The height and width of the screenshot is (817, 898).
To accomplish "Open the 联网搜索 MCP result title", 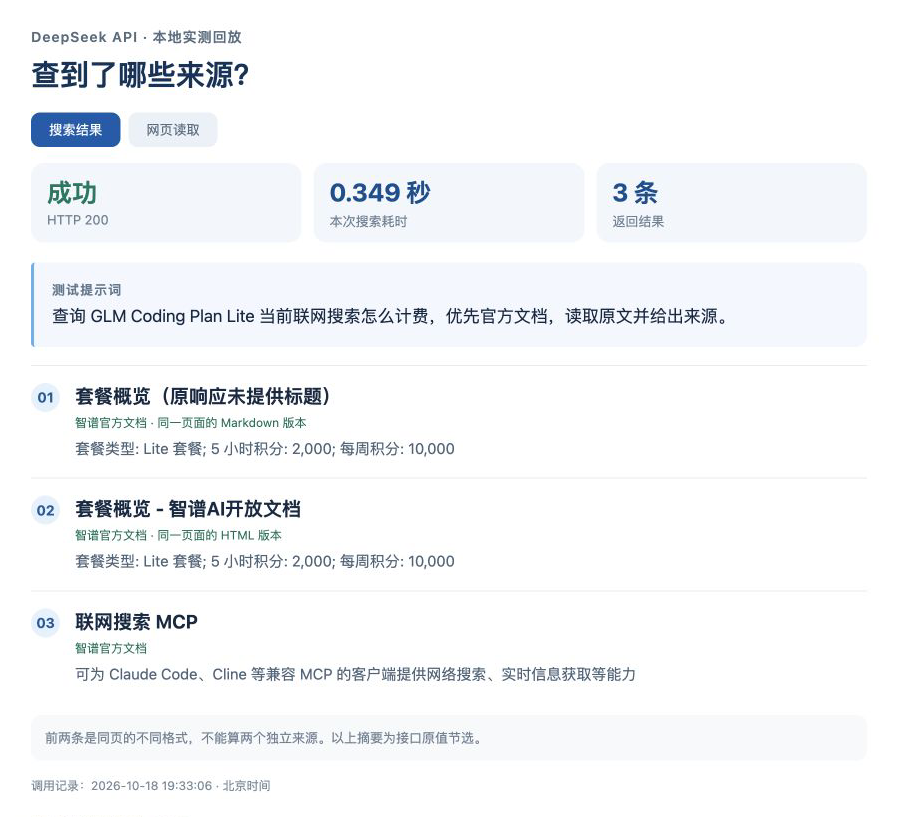I will pyautogui.click(x=136, y=622).
